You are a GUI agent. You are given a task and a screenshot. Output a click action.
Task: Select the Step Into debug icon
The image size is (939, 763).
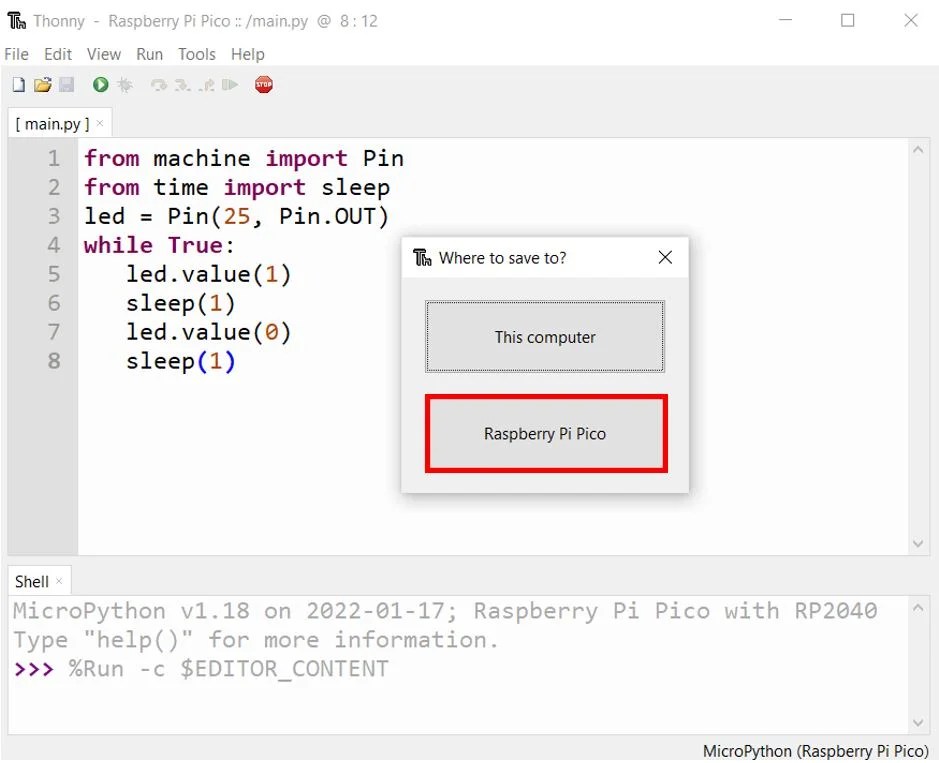pyautogui.click(x=184, y=85)
